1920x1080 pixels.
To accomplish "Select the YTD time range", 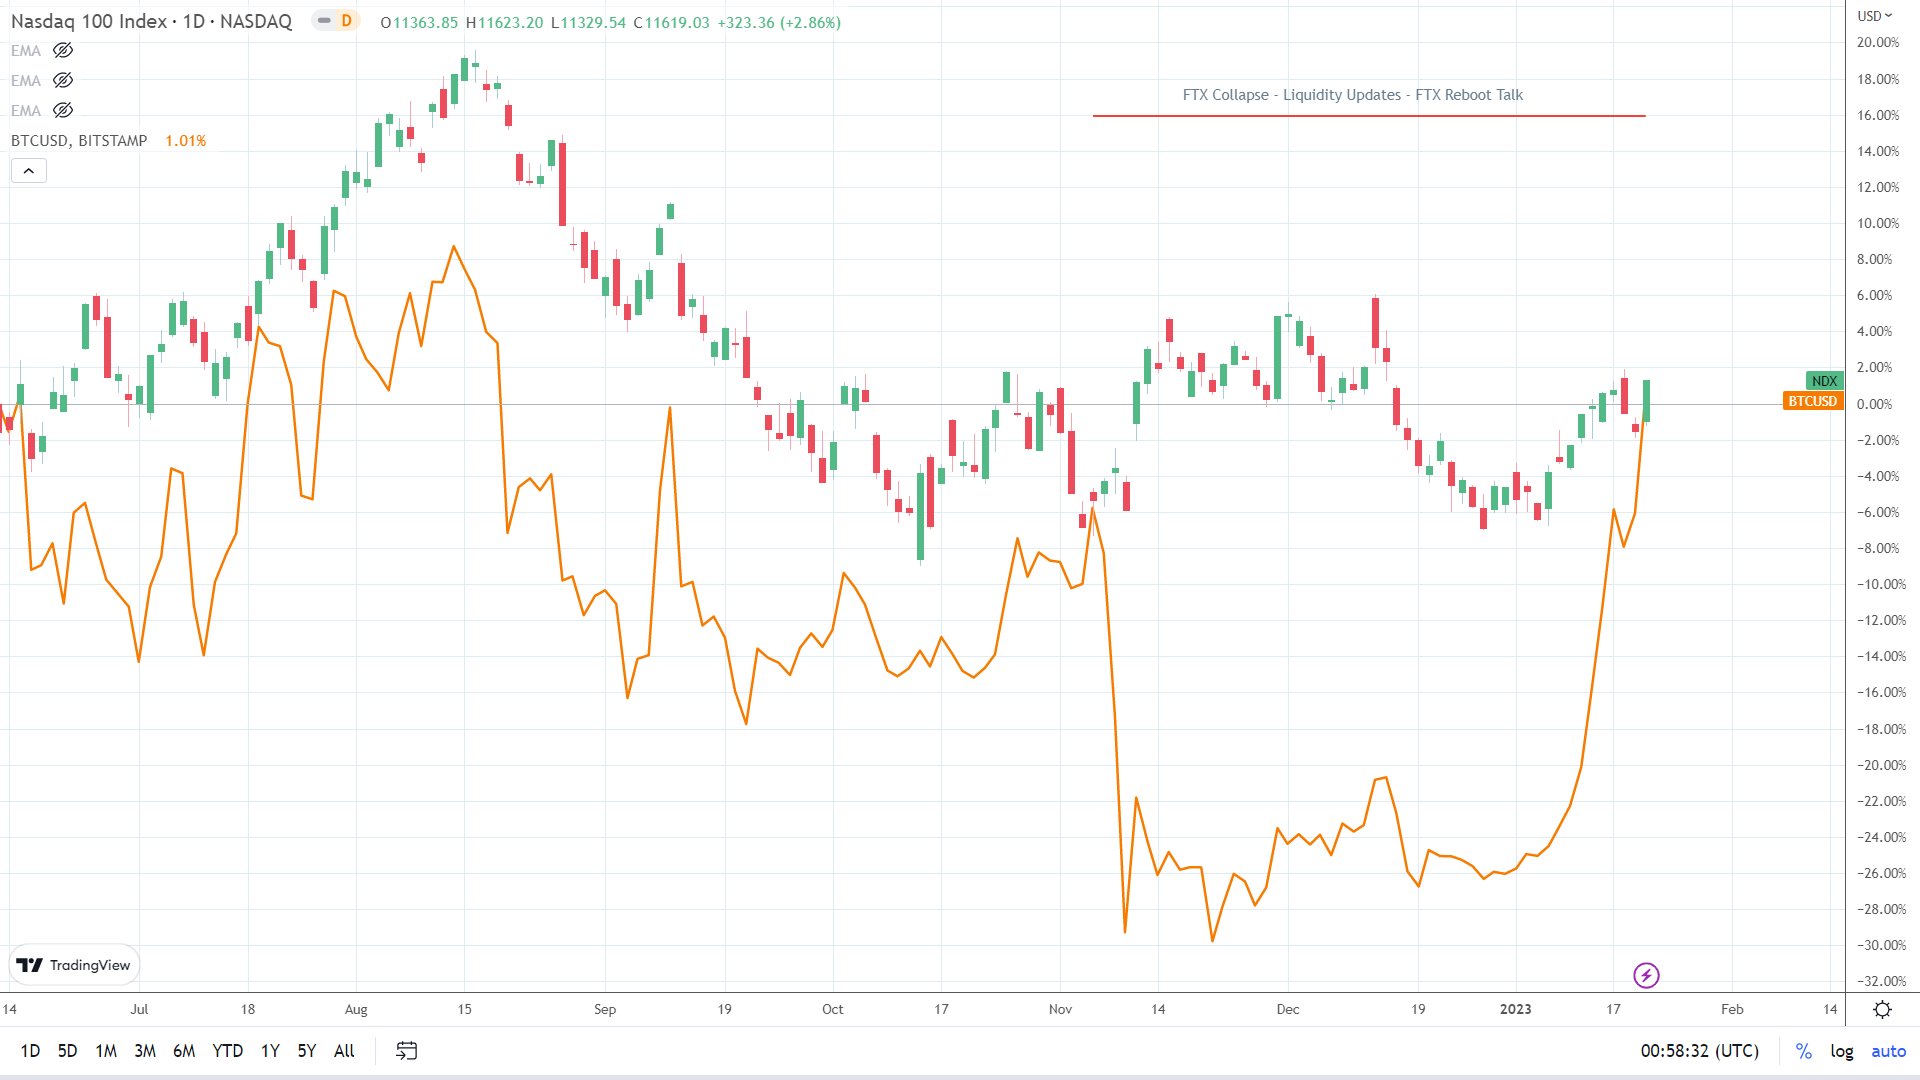I will (228, 1051).
